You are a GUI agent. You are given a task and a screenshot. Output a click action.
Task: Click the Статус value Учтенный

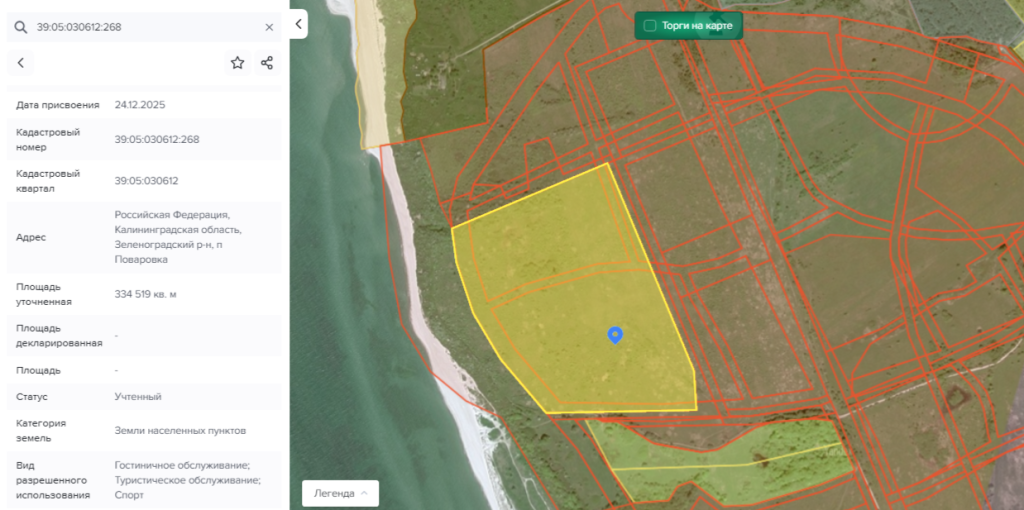pos(138,397)
